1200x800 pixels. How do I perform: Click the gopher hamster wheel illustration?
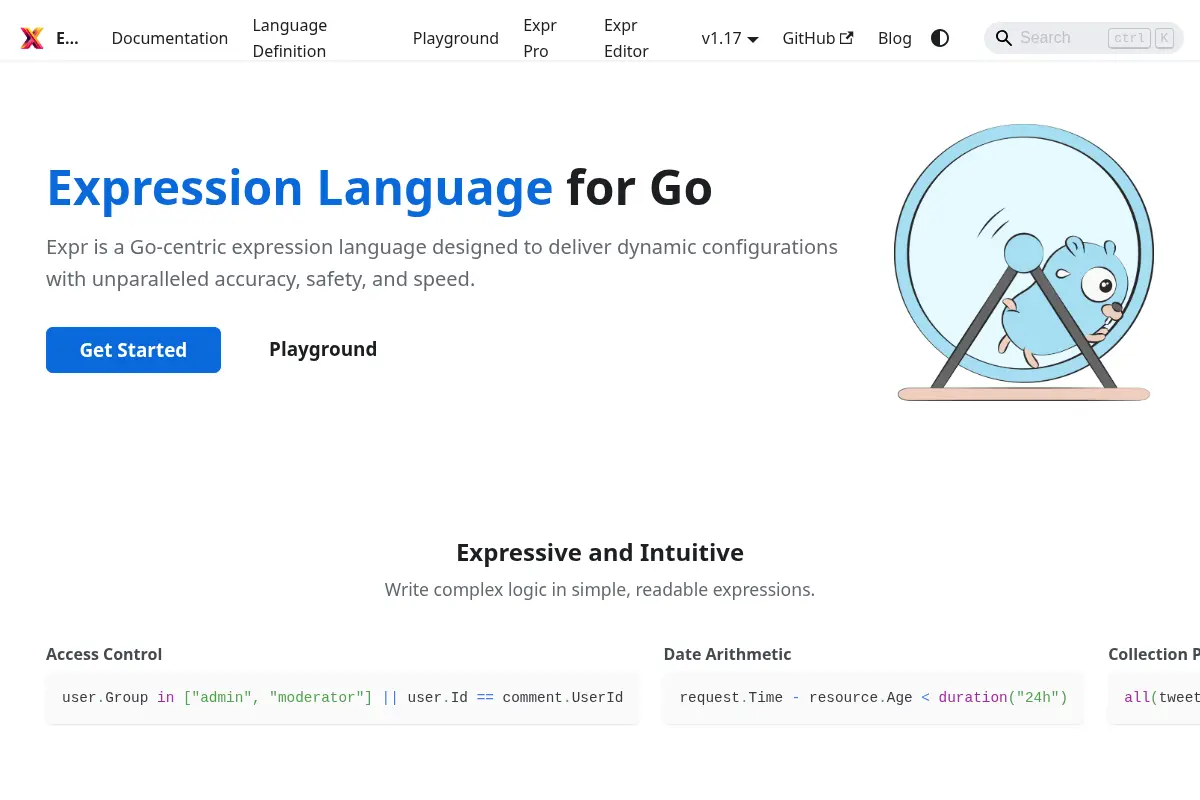pyautogui.click(x=1024, y=263)
